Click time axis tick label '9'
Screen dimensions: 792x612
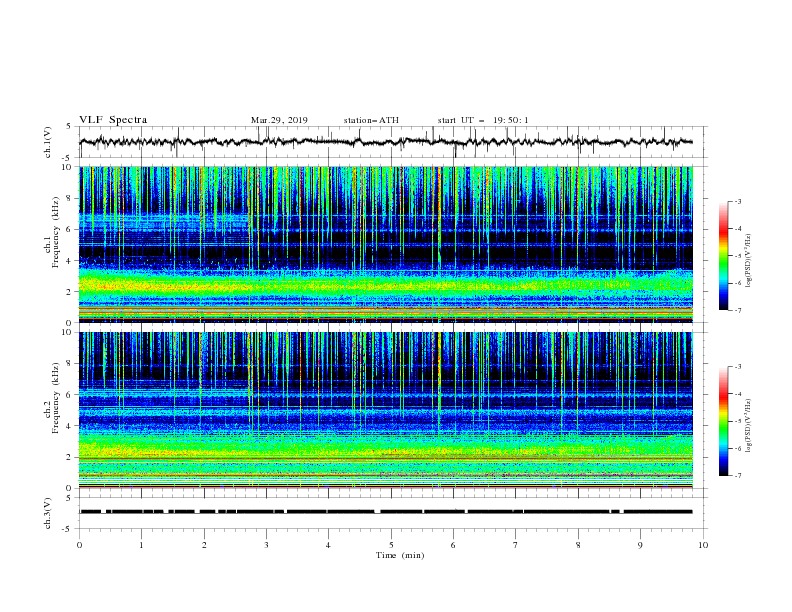(640, 545)
